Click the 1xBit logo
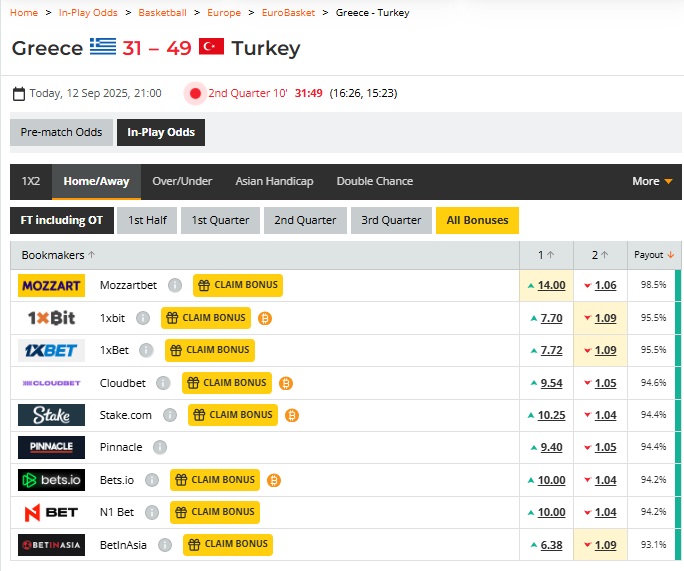Image resolution: width=684 pixels, height=571 pixels. 51,318
